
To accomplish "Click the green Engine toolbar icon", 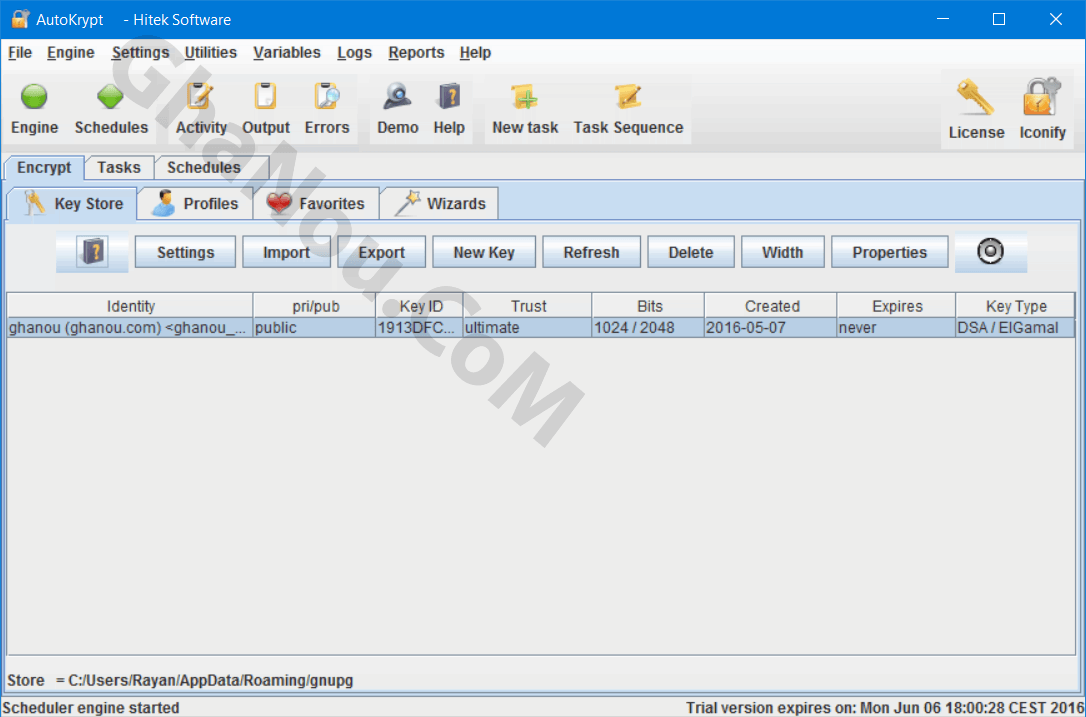I will (34, 97).
